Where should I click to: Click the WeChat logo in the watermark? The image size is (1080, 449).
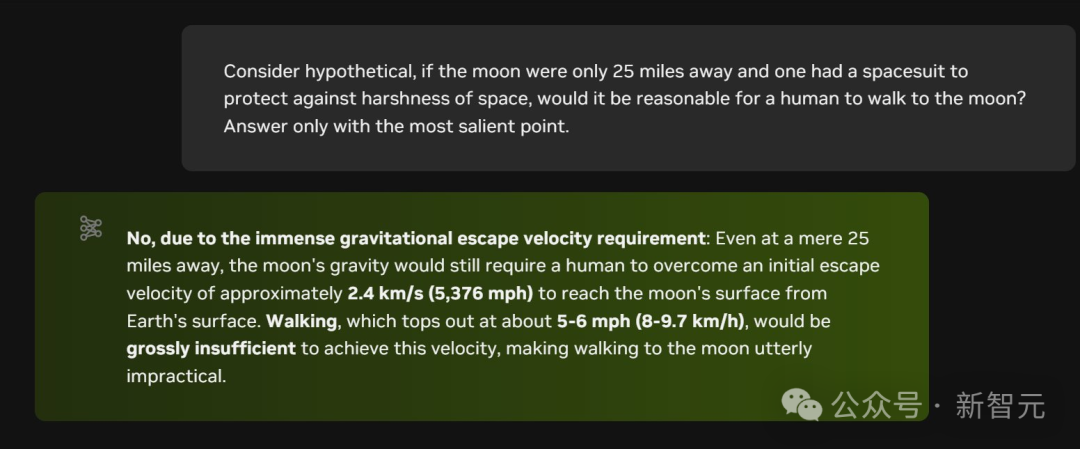tap(802, 404)
